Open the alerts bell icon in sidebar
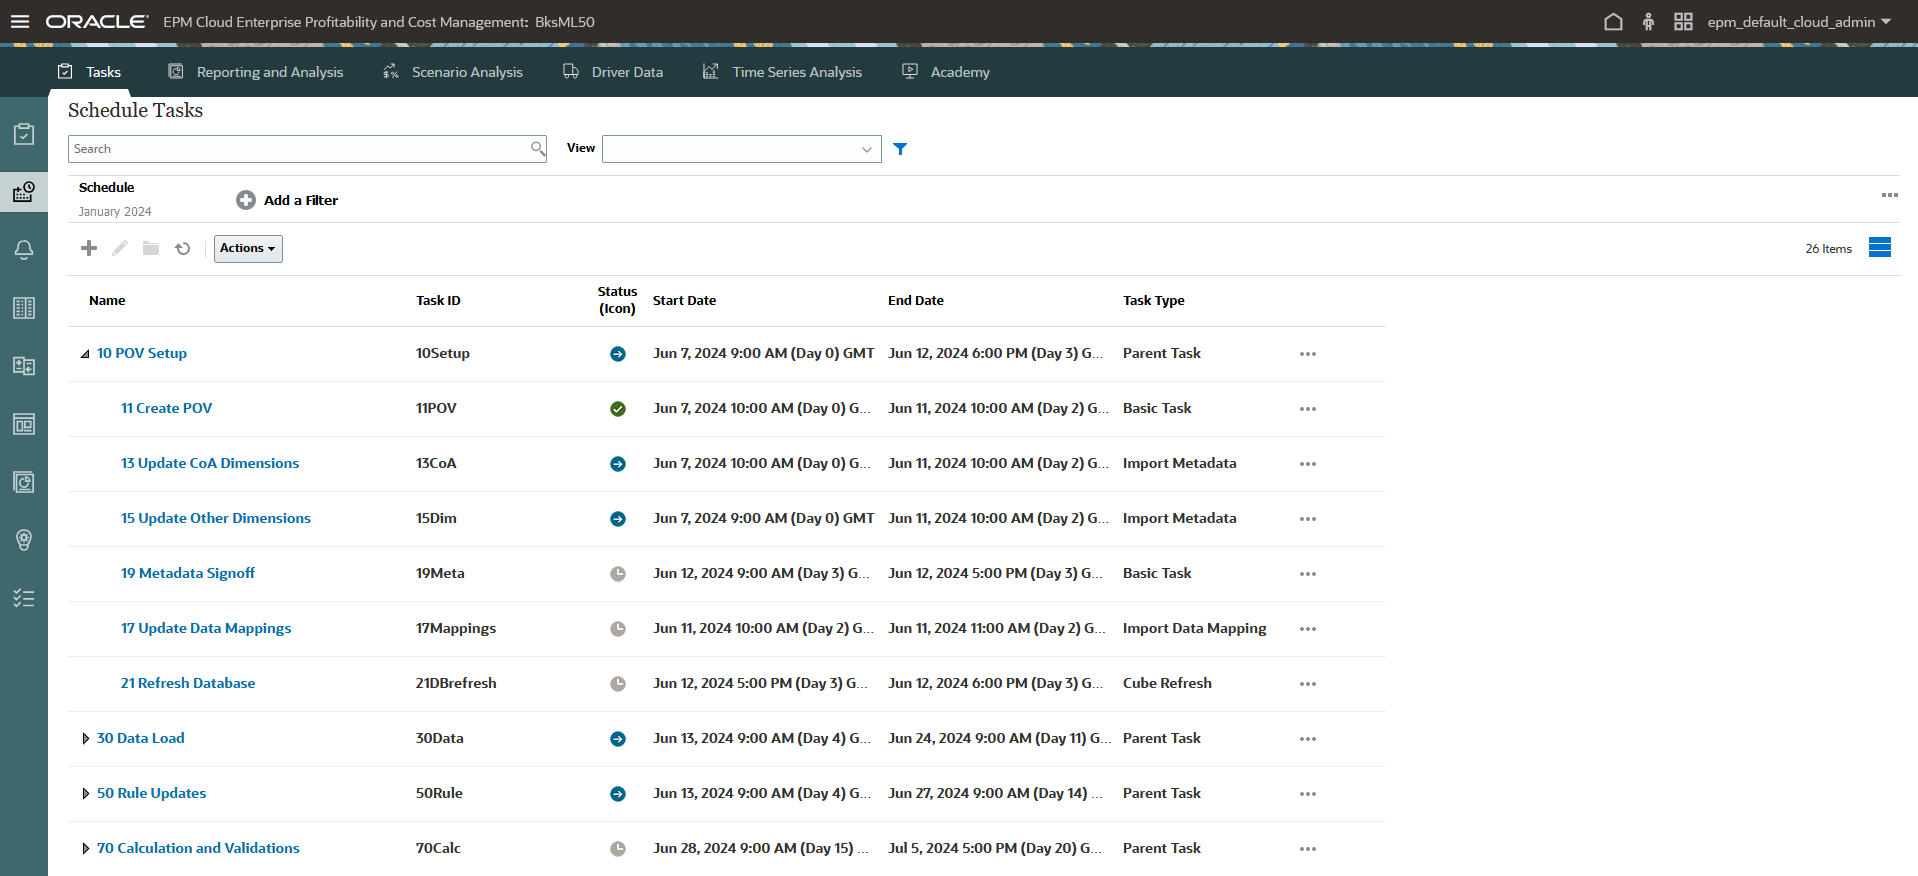1918x876 pixels. coord(24,249)
